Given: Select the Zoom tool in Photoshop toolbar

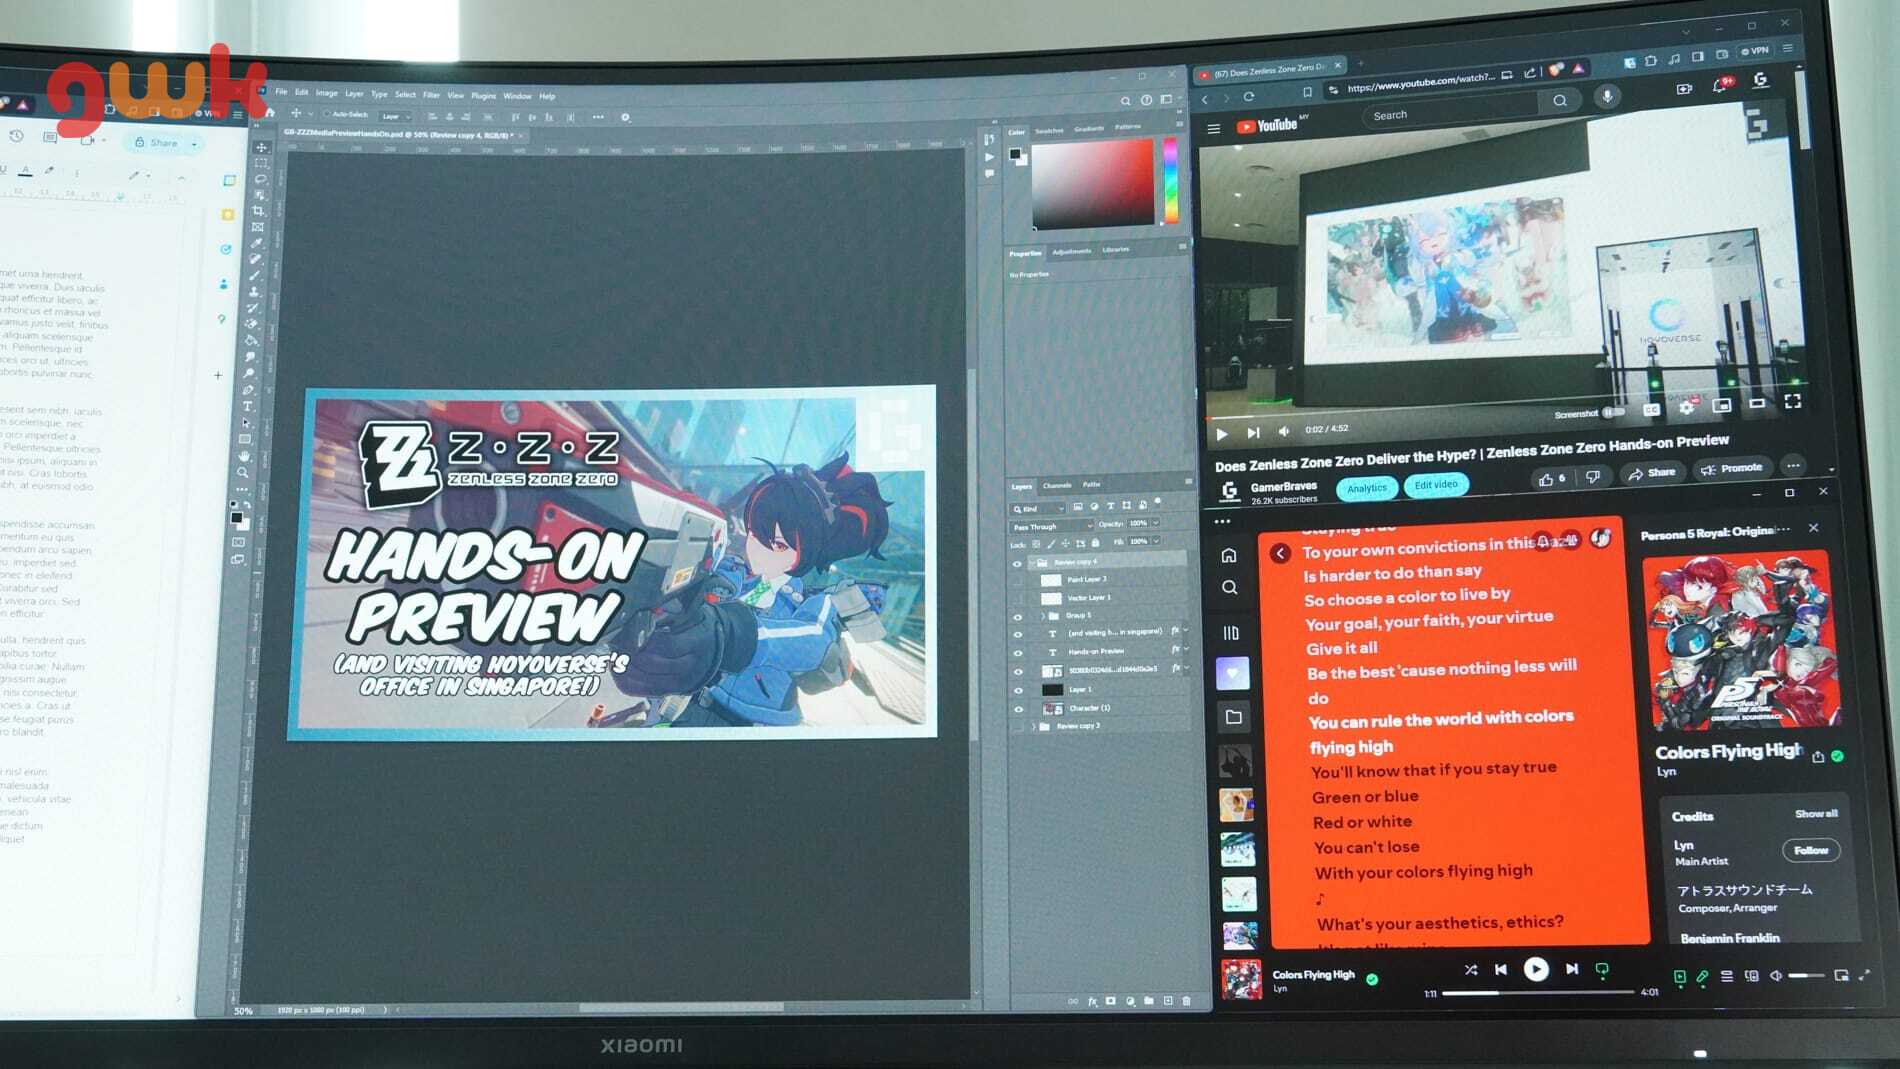Looking at the screenshot, I should tap(243, 472).
